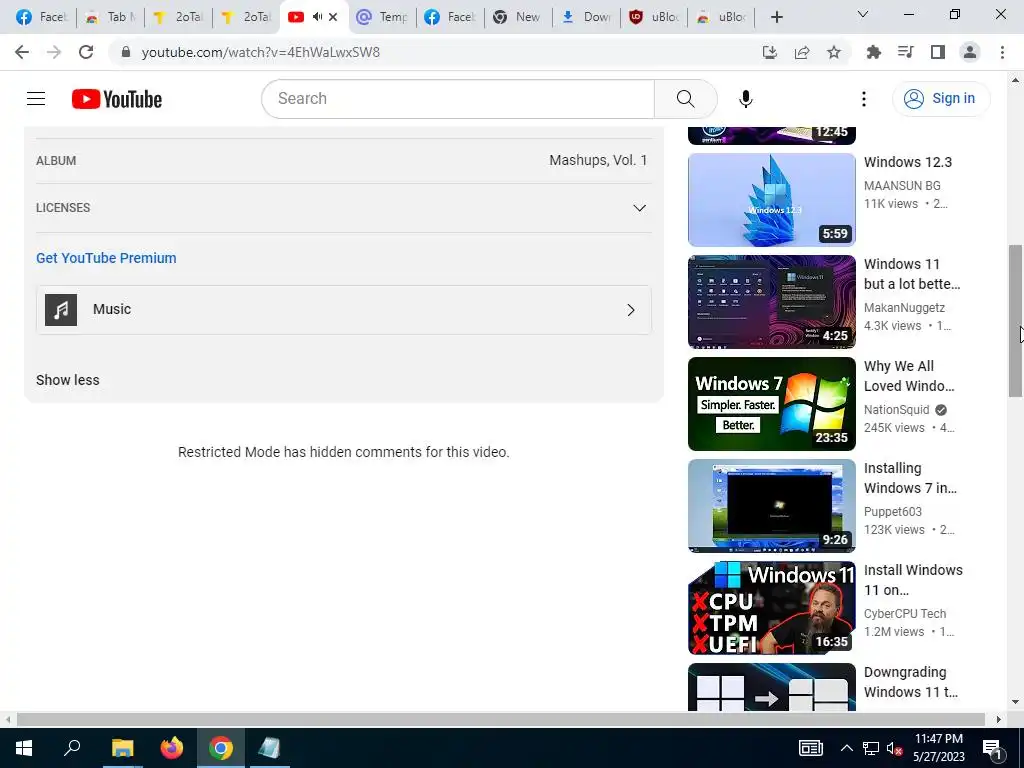Image resolution: width=1024 pixels, height=768 pixels.
Task: Select the URL in the address bar
Action: (x=261, y=52)
